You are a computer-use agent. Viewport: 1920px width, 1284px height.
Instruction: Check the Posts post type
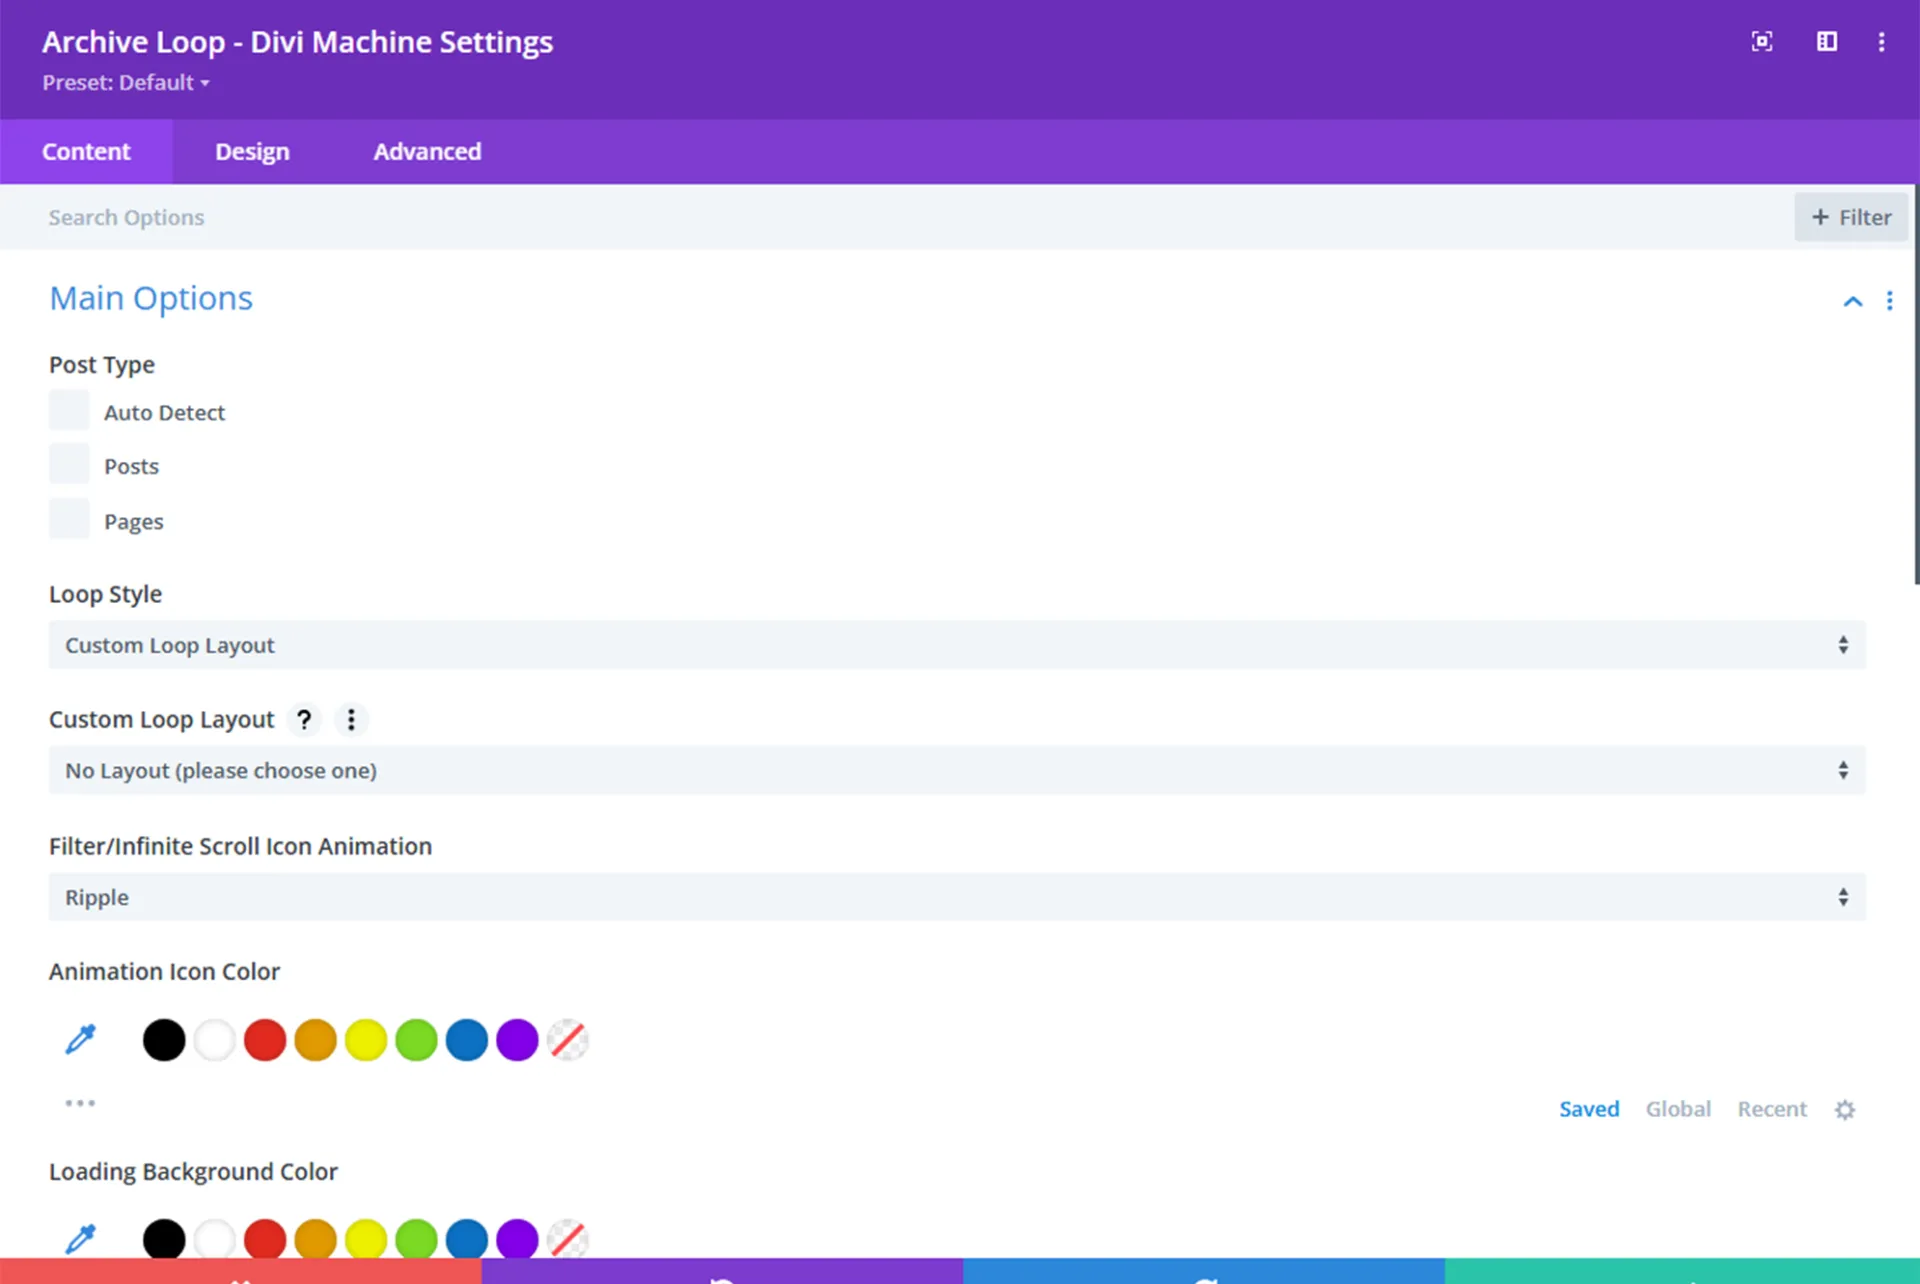[x=69, y=465]
